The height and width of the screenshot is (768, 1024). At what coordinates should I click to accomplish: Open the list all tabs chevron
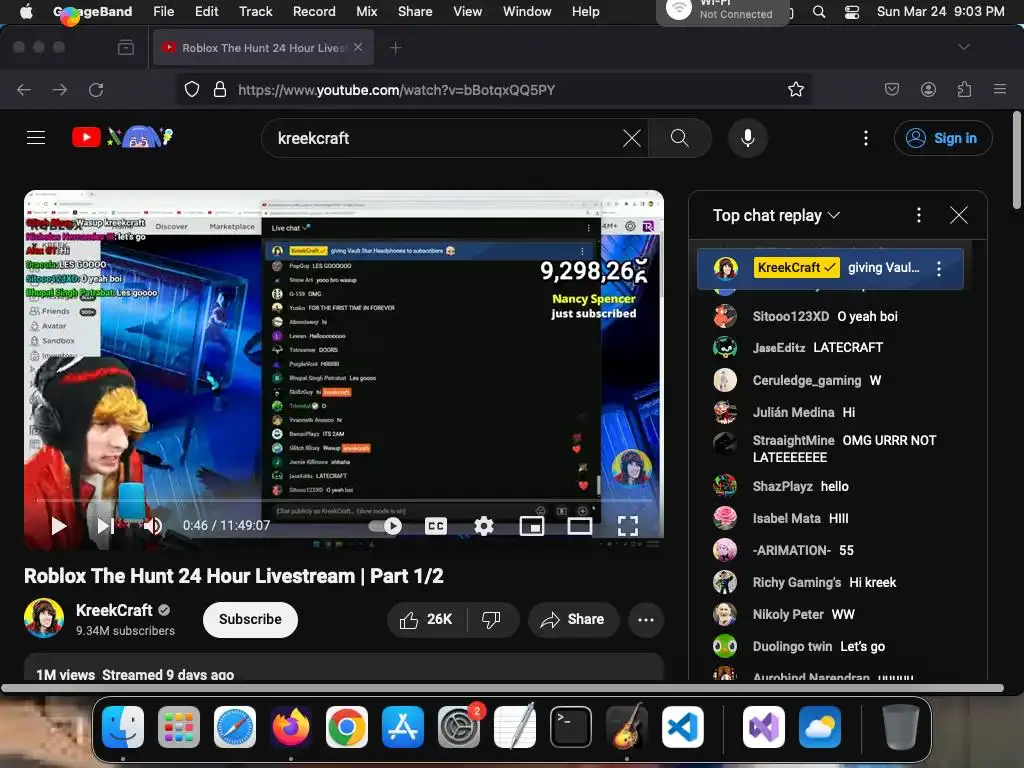(964, 47)
